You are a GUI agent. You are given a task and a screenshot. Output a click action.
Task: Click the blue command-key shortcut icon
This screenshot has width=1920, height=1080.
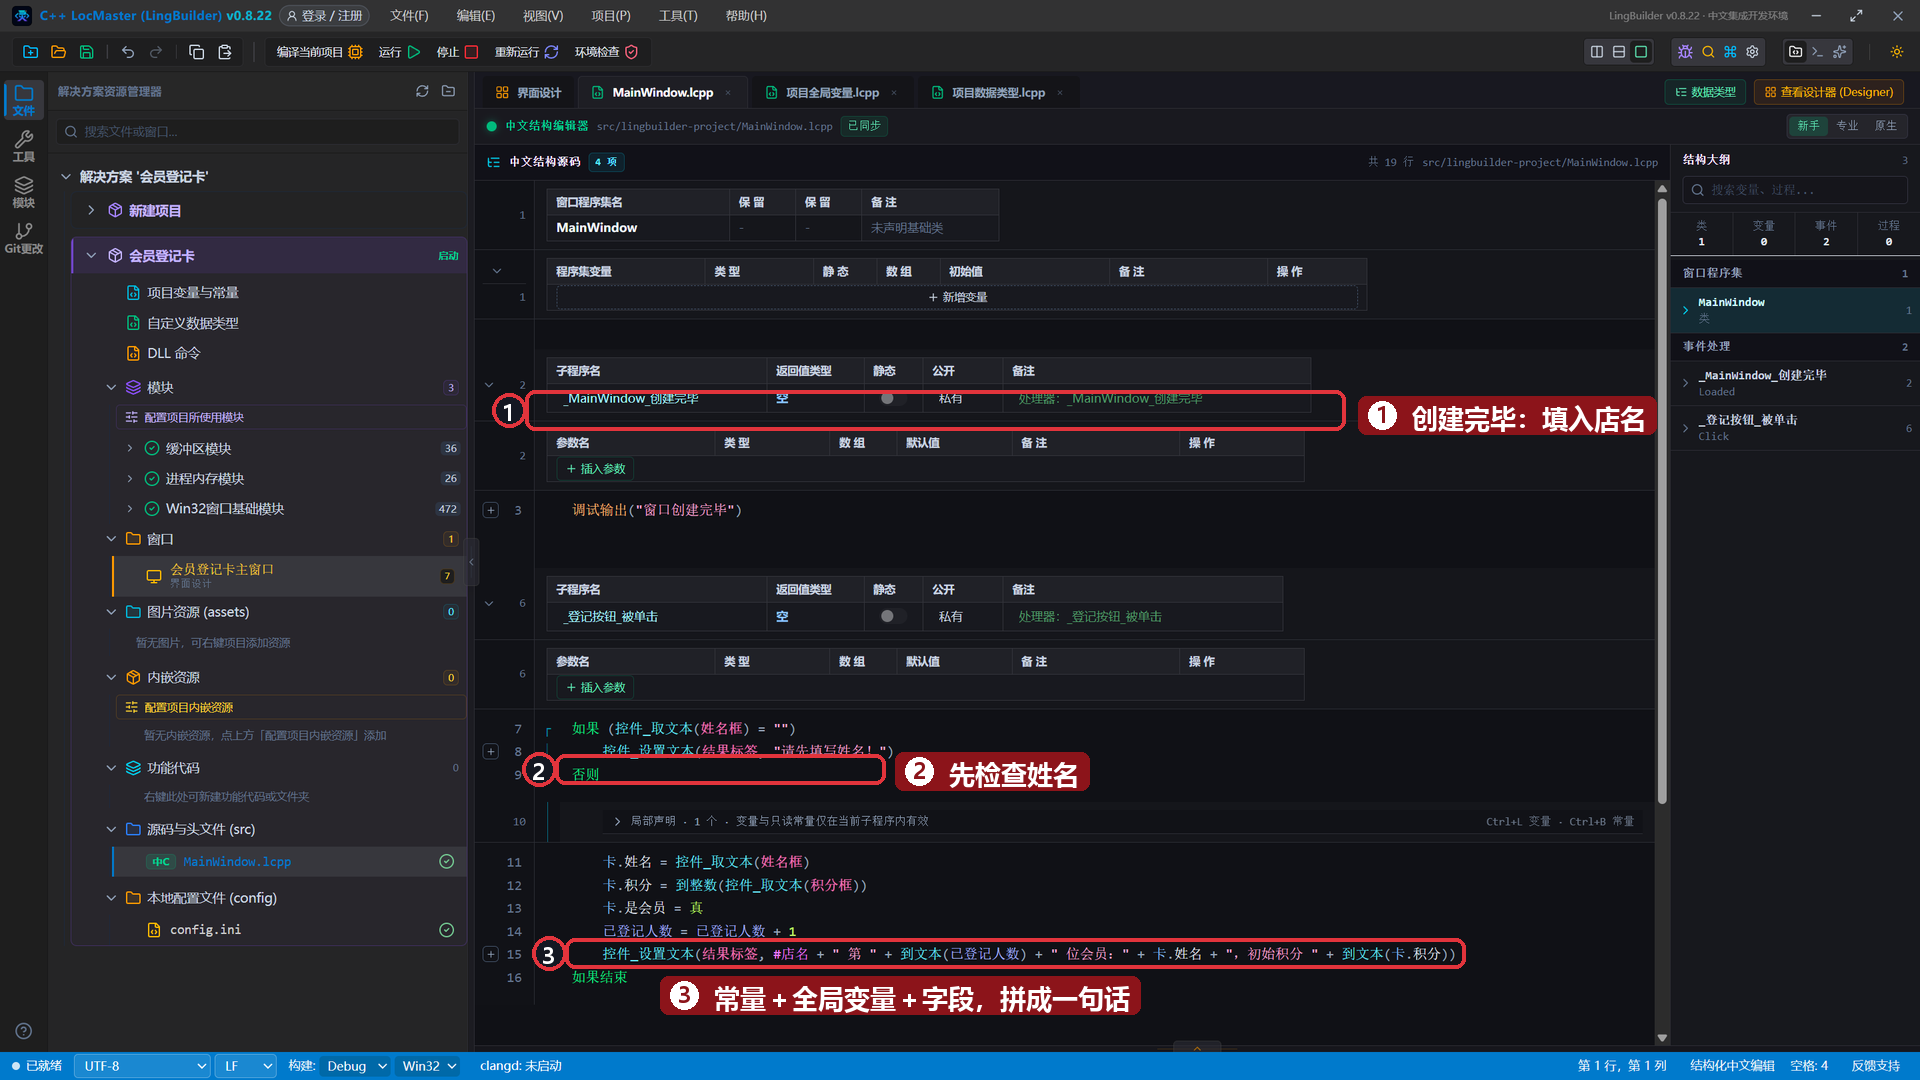coord(1730,52)
